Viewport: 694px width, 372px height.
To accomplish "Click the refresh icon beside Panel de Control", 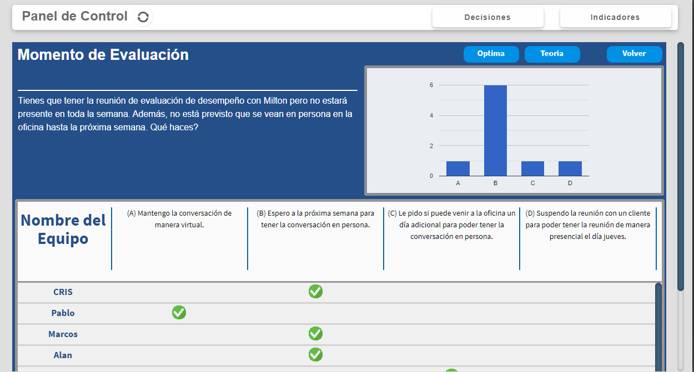I will click(x=143, y=17).
